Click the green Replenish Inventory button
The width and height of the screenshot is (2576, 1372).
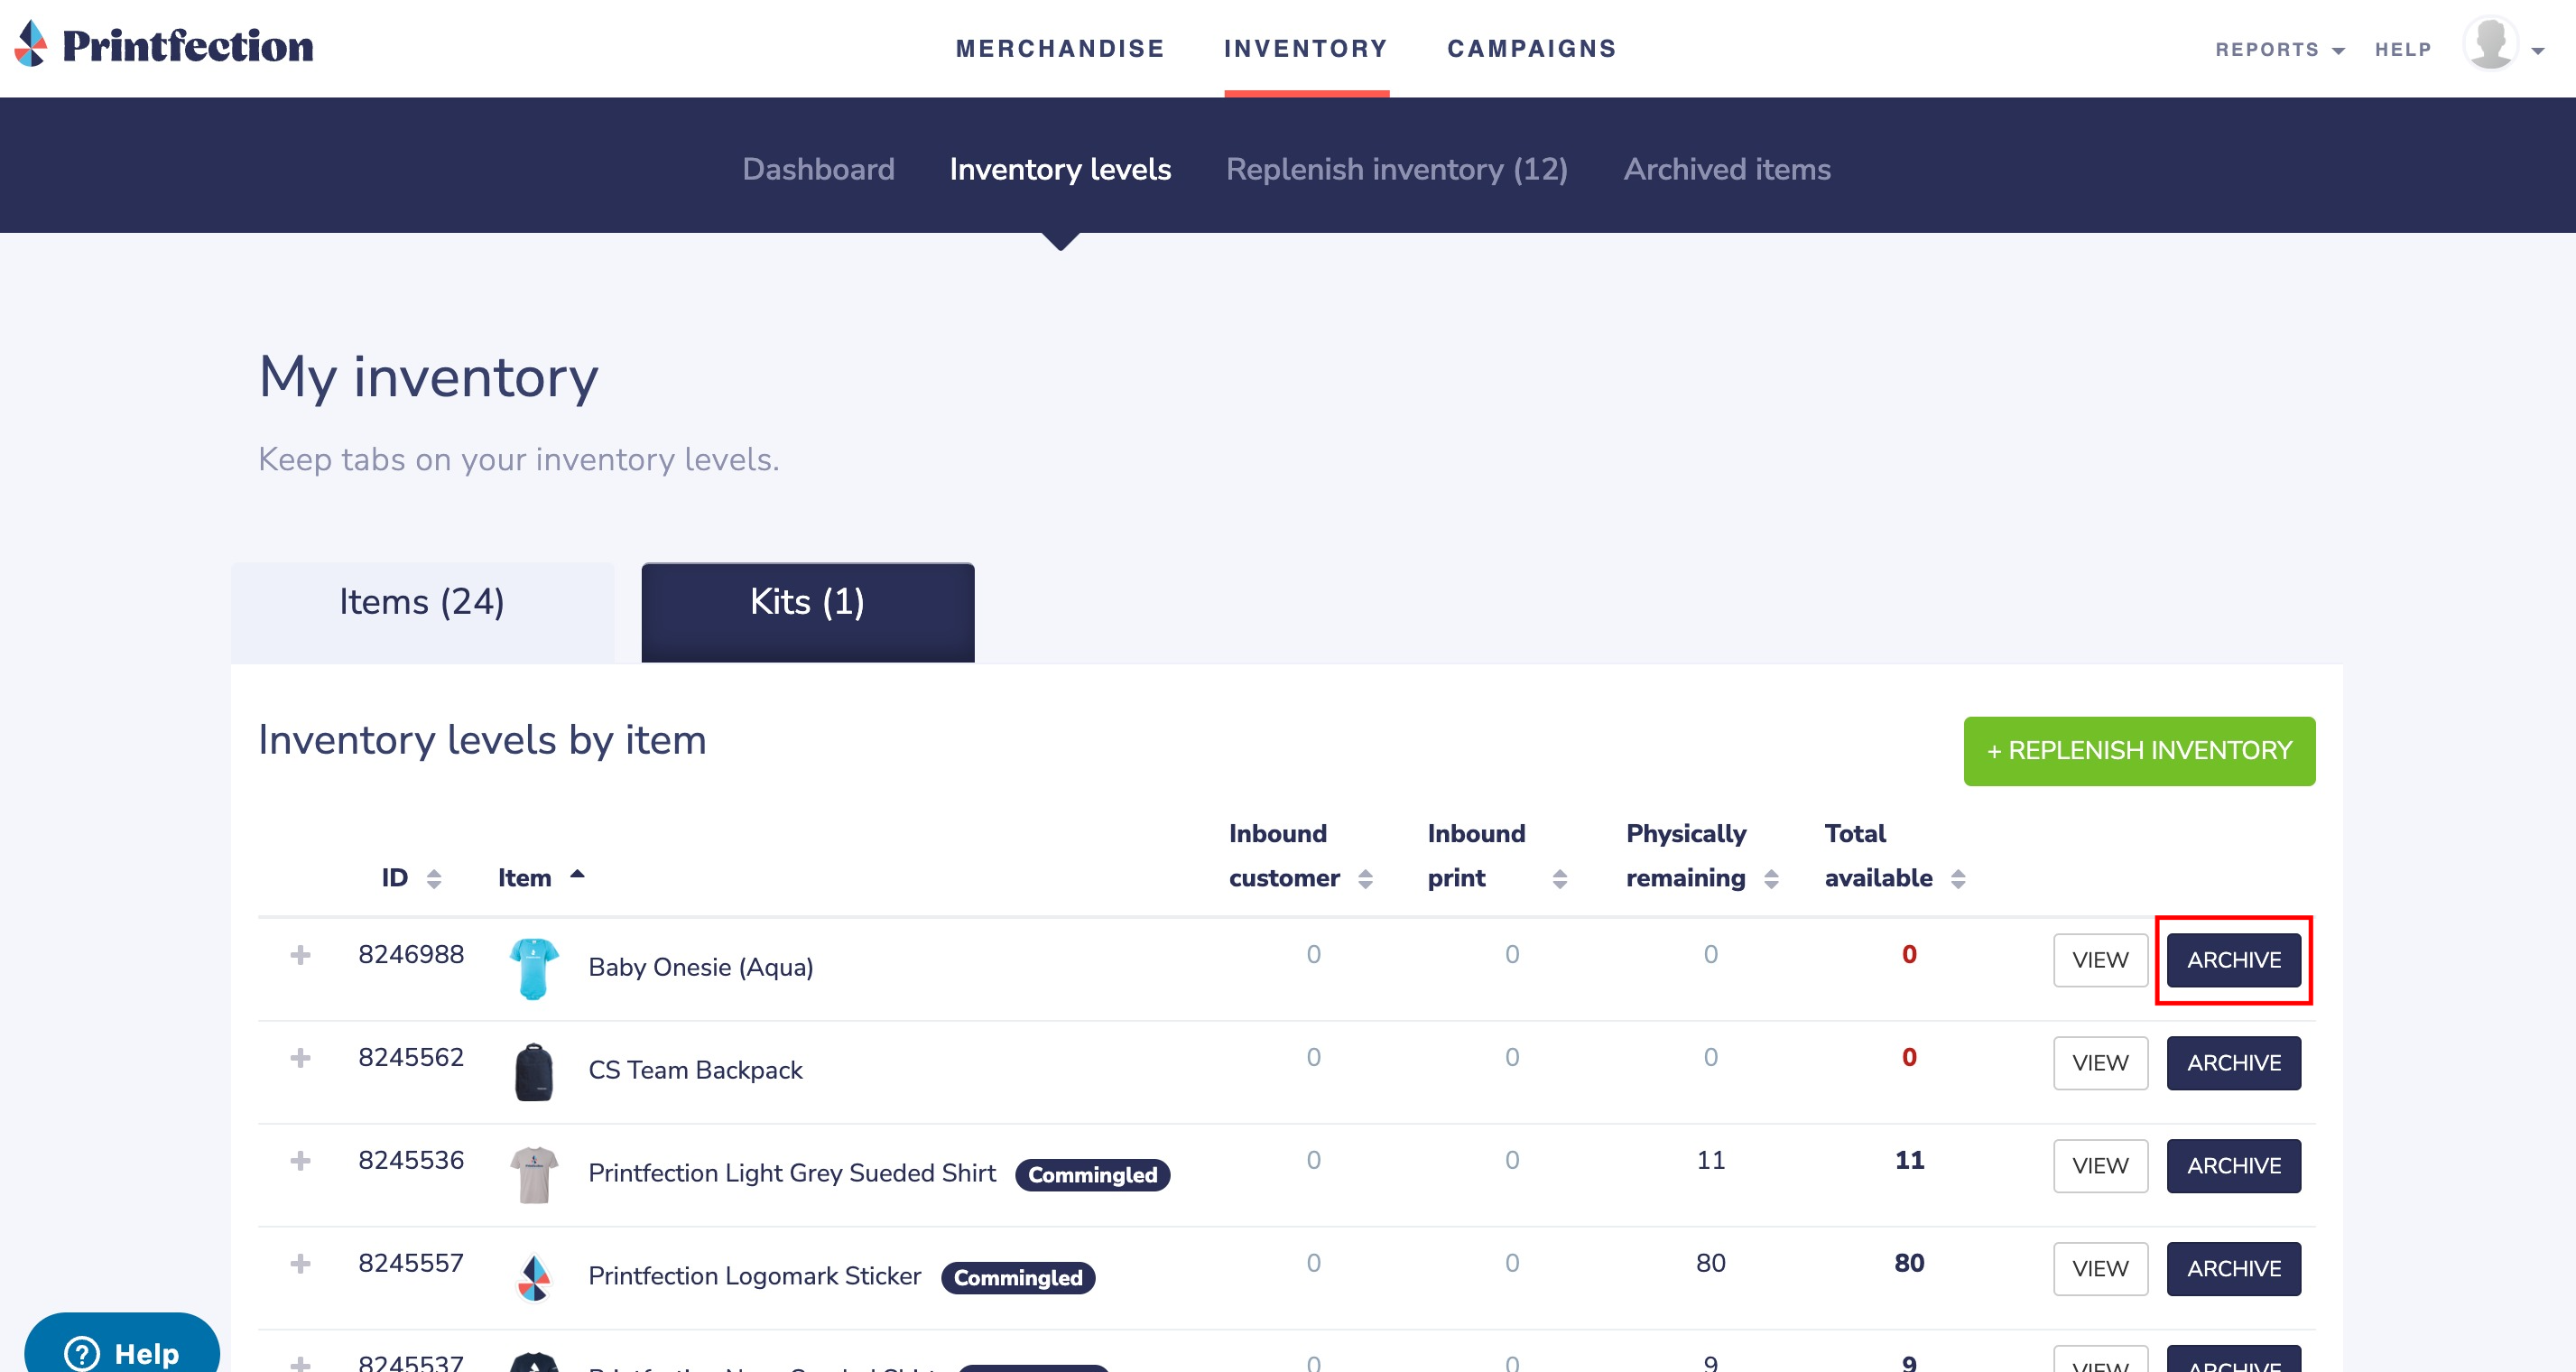(2138, 751)
